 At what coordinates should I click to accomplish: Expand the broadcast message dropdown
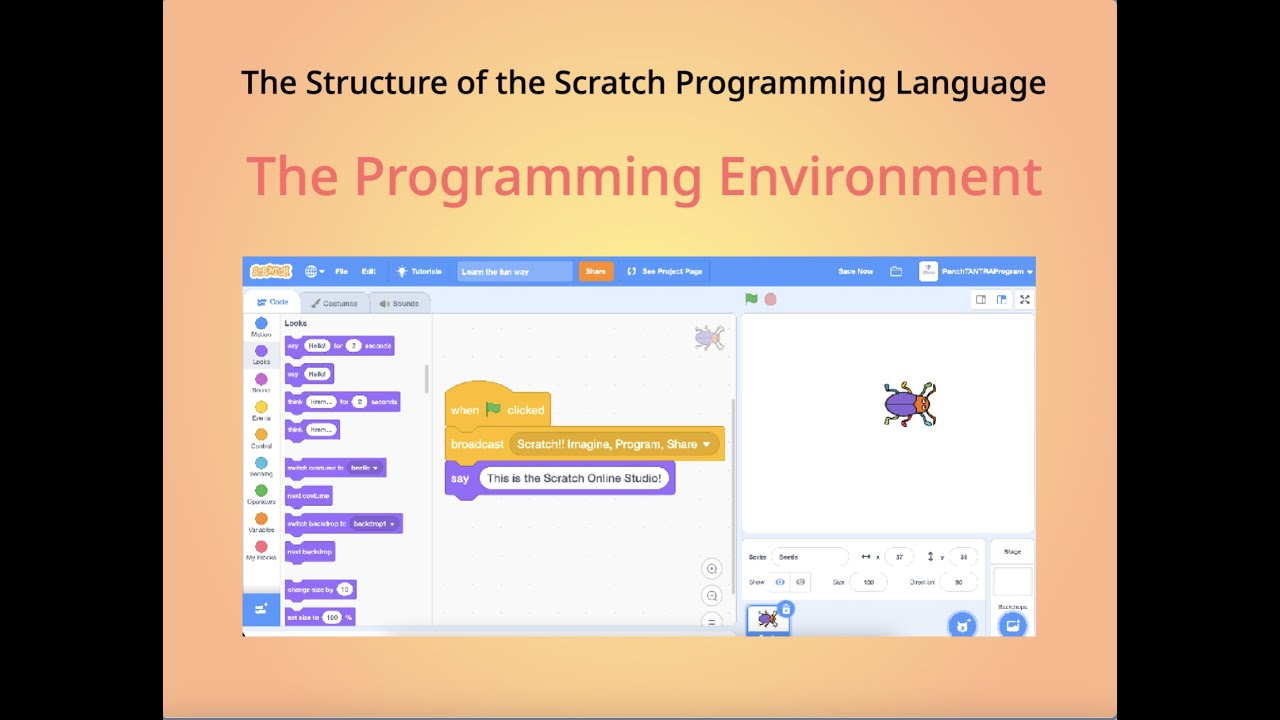(x=706, y=444)
